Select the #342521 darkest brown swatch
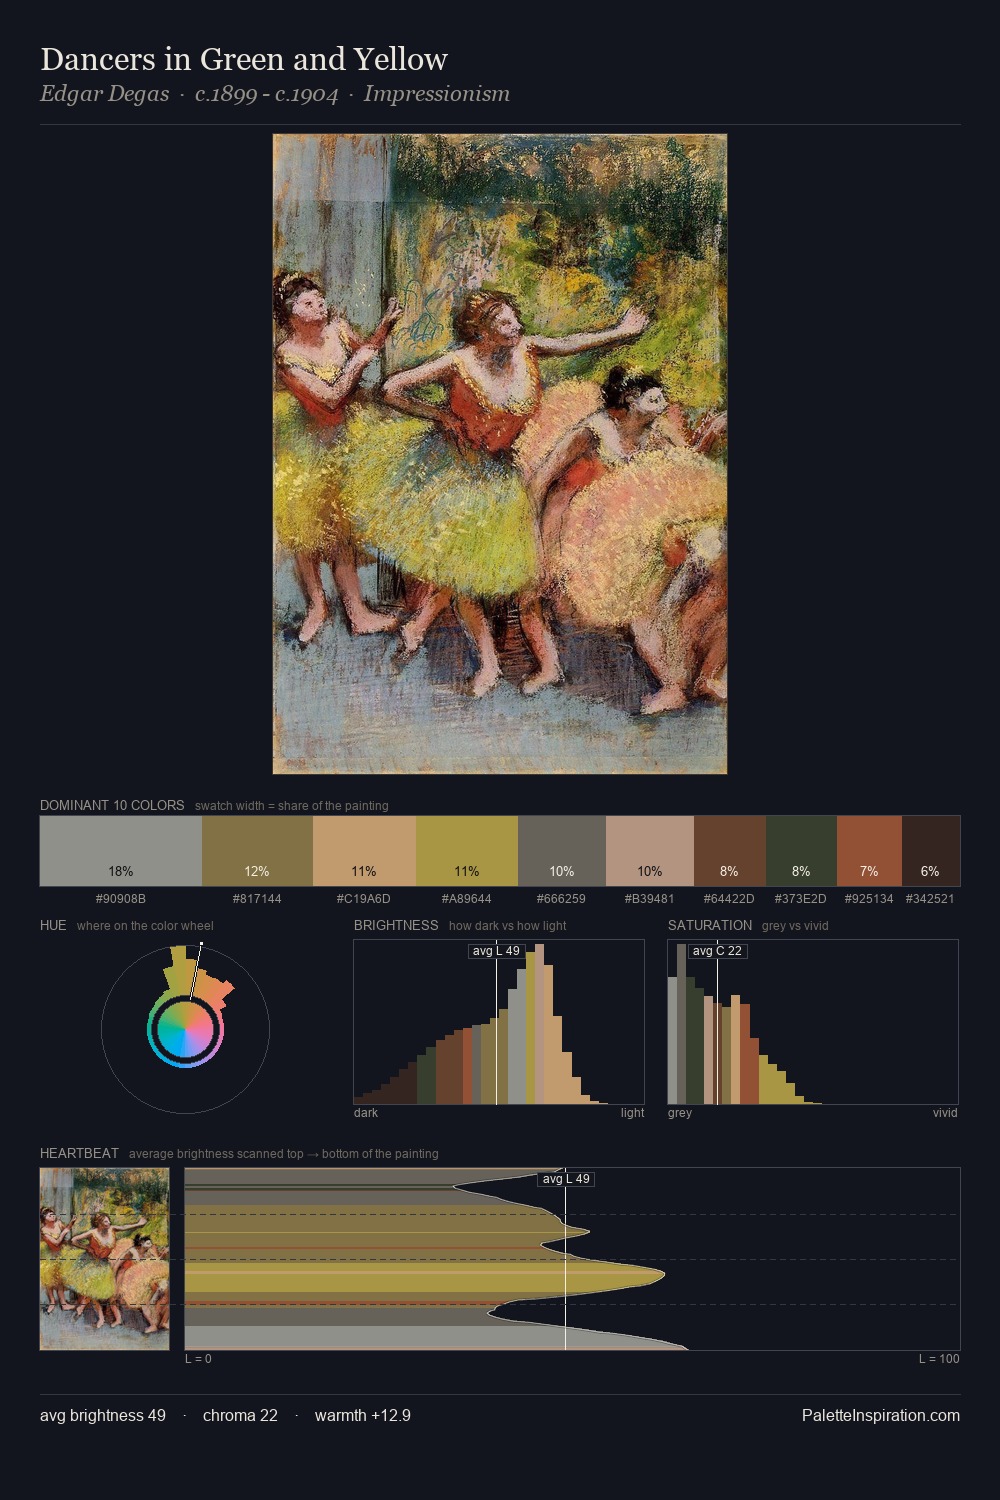1000x1500 pixels. [x=931, y=851]
